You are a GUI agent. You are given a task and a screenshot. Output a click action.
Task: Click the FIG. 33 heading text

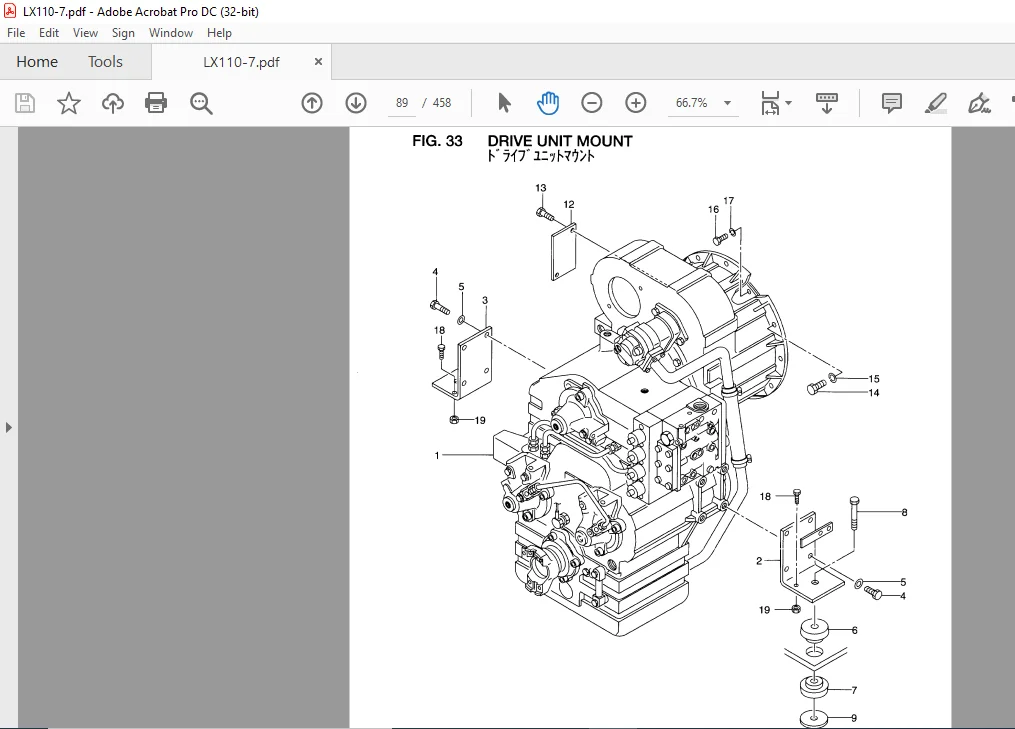[x=438, y=141]
